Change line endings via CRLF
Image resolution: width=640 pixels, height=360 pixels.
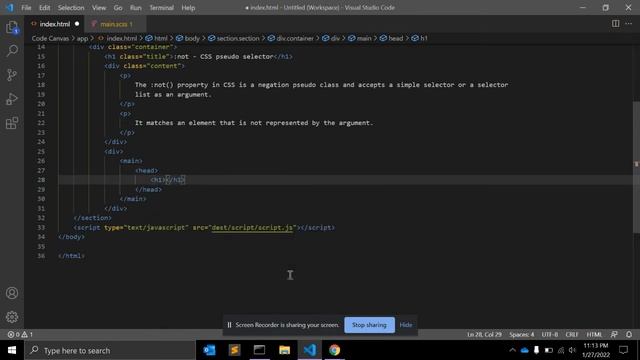[x=572, y=334]
